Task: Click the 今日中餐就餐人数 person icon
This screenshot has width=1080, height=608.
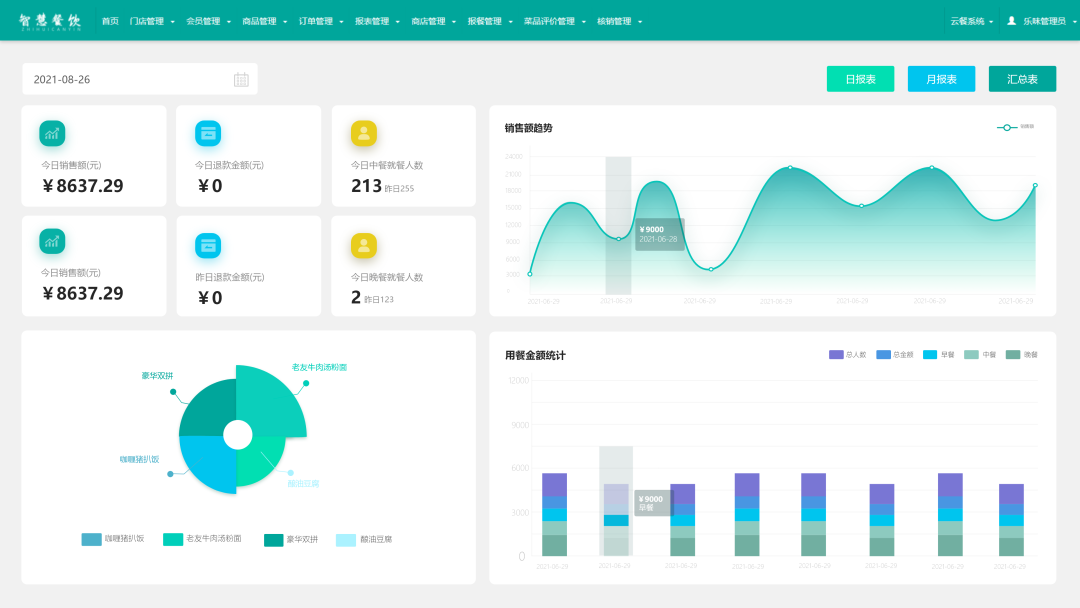Action: [x=364, y=133]
